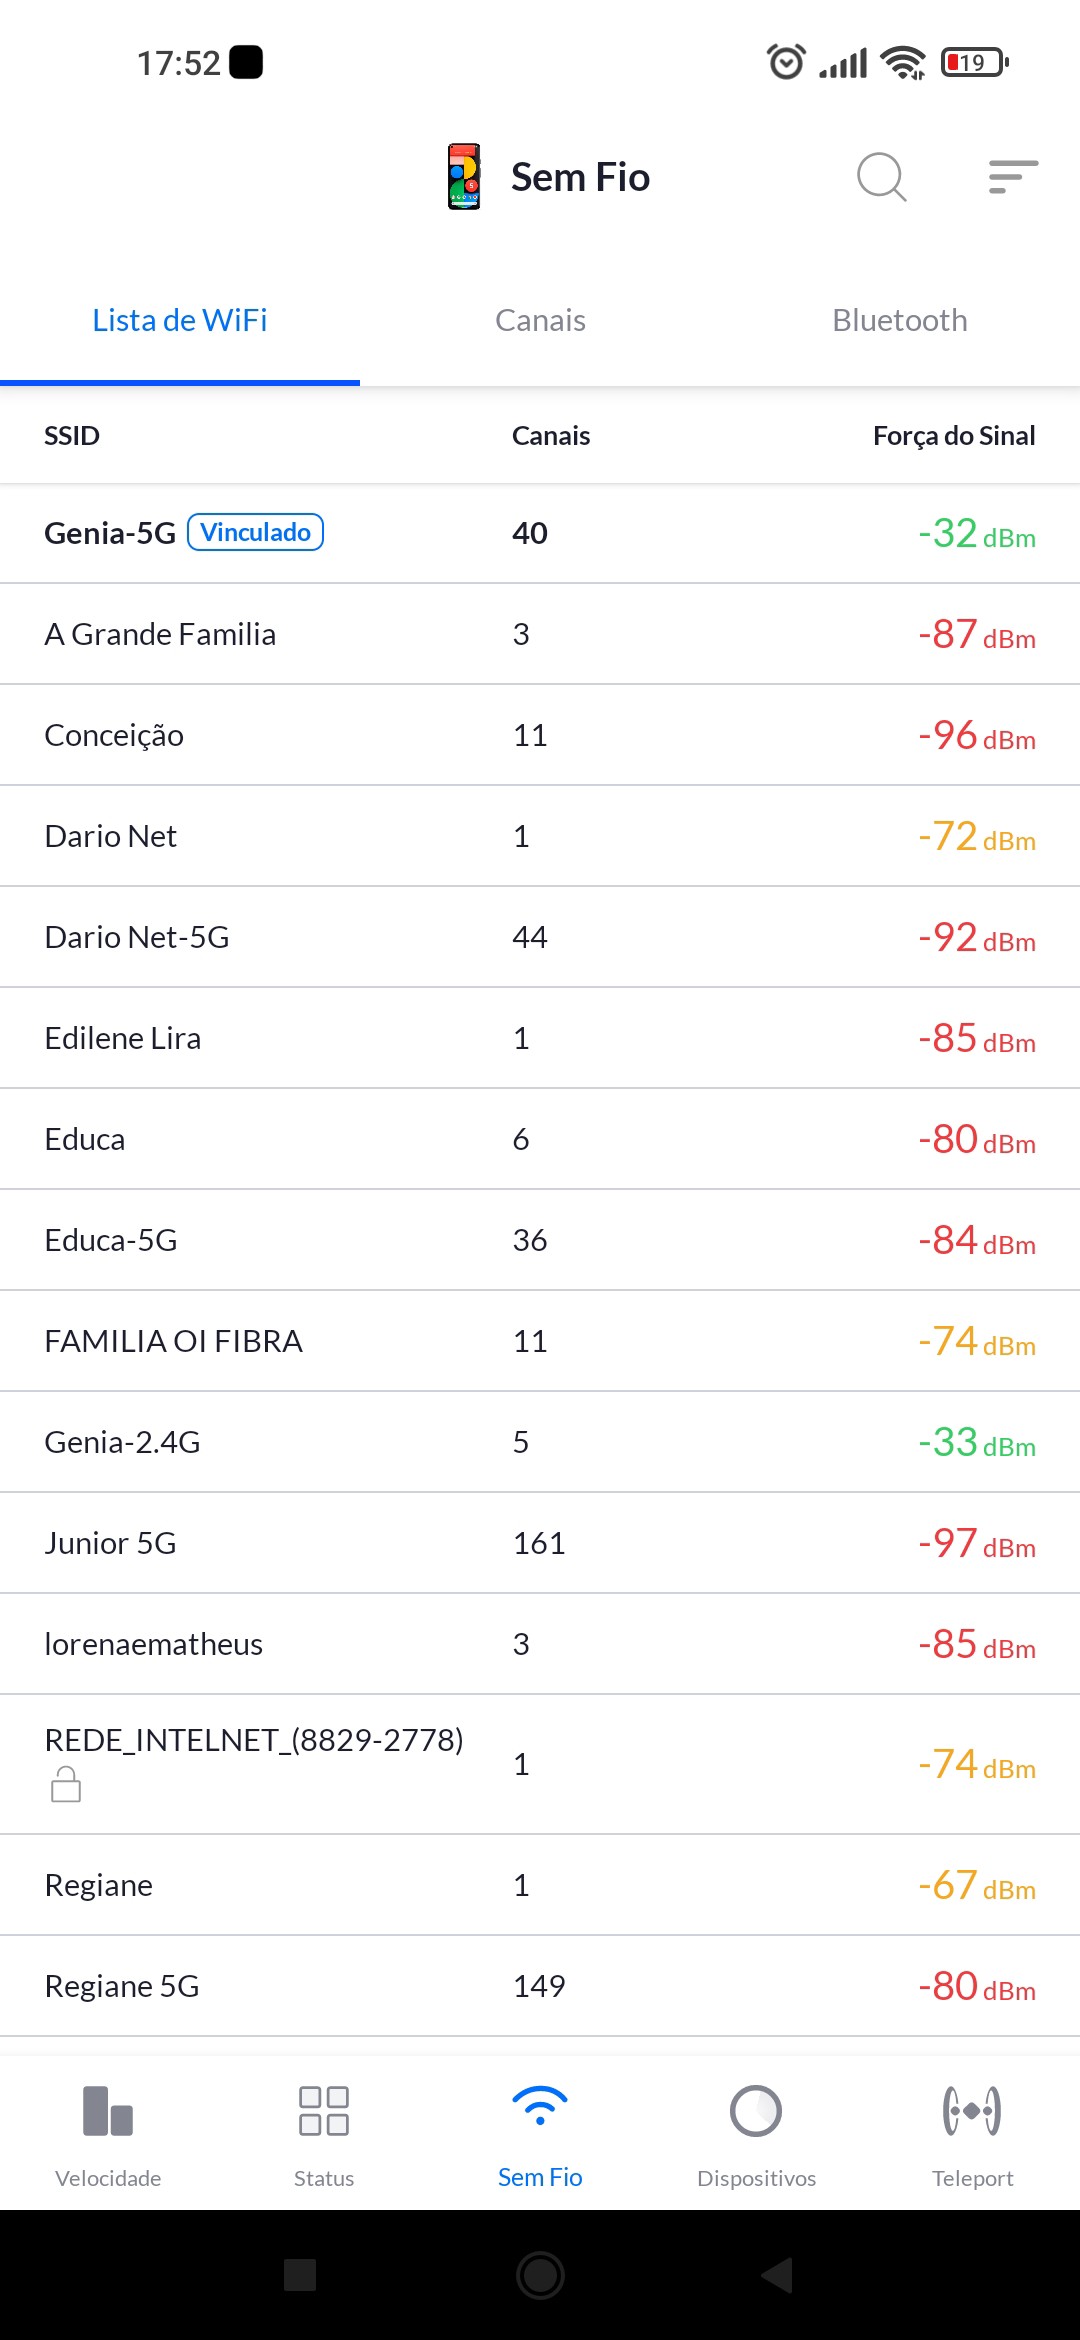Tap the lock icon under REDE_INTELNET
Image resolution: width=1080 pixels, height=2340 pixels.
[x=66, y=1784]
